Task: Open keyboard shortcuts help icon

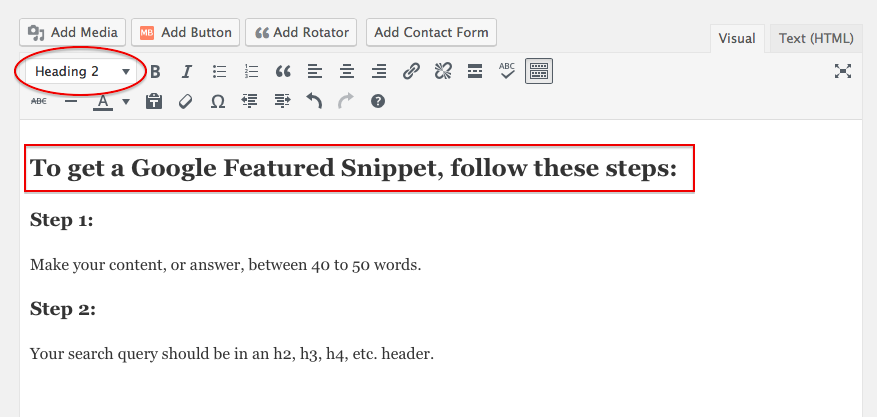Action: tap(378, 101)
